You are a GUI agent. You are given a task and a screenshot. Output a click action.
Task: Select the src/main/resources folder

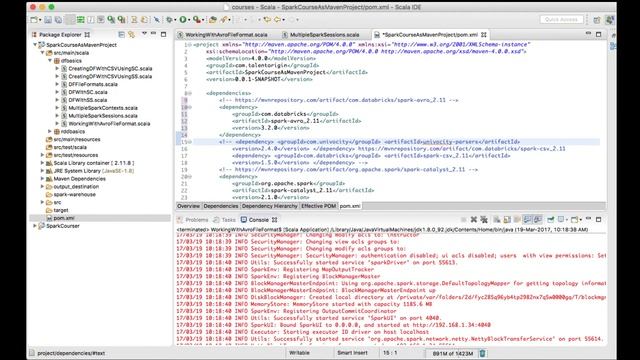tap(77, 139)
